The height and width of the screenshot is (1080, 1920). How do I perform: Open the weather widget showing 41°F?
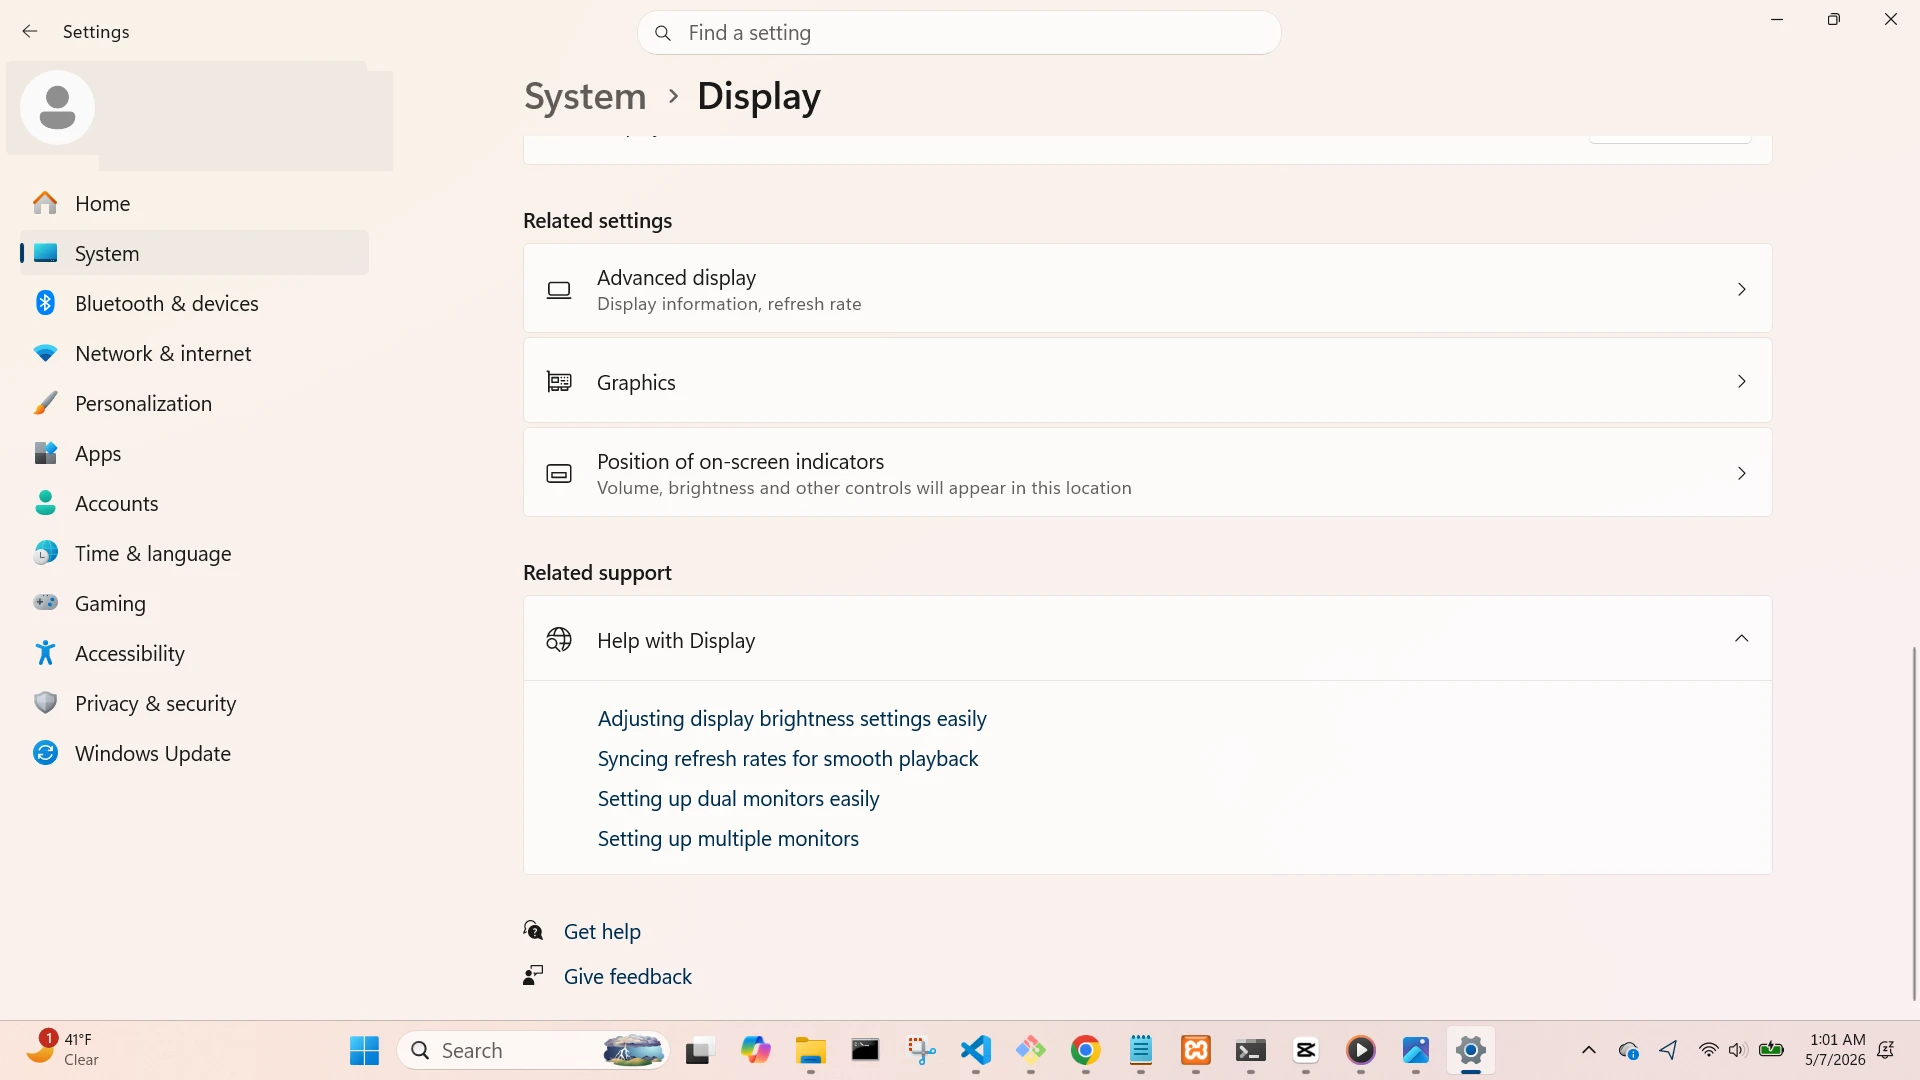pyautogui.click(x=64, y=1050)
